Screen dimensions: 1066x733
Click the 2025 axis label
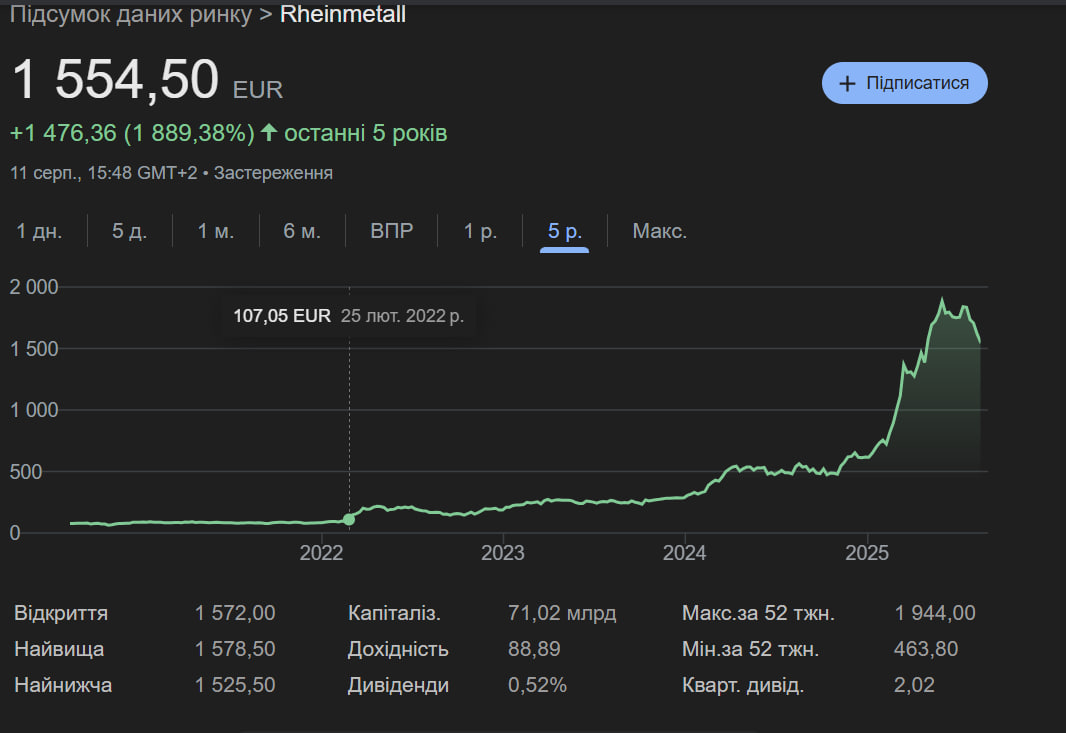coord(867,553)
